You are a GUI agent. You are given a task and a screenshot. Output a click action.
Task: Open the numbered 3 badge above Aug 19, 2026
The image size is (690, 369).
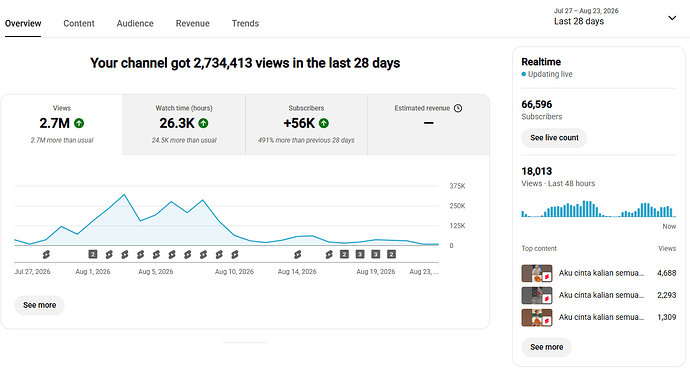click(375, 254)
